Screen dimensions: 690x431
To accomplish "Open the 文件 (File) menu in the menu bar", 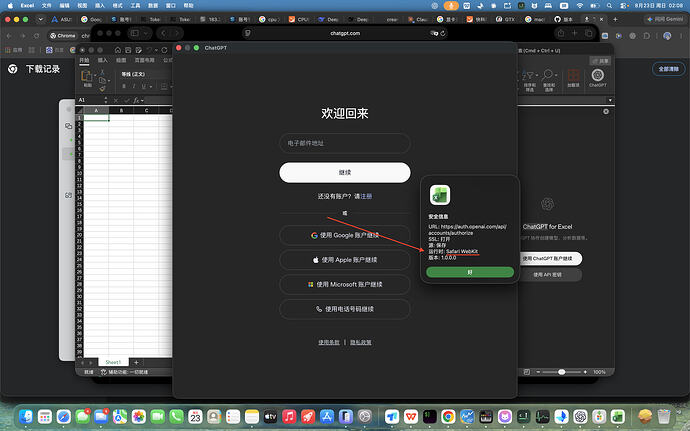I will point(46,6).
